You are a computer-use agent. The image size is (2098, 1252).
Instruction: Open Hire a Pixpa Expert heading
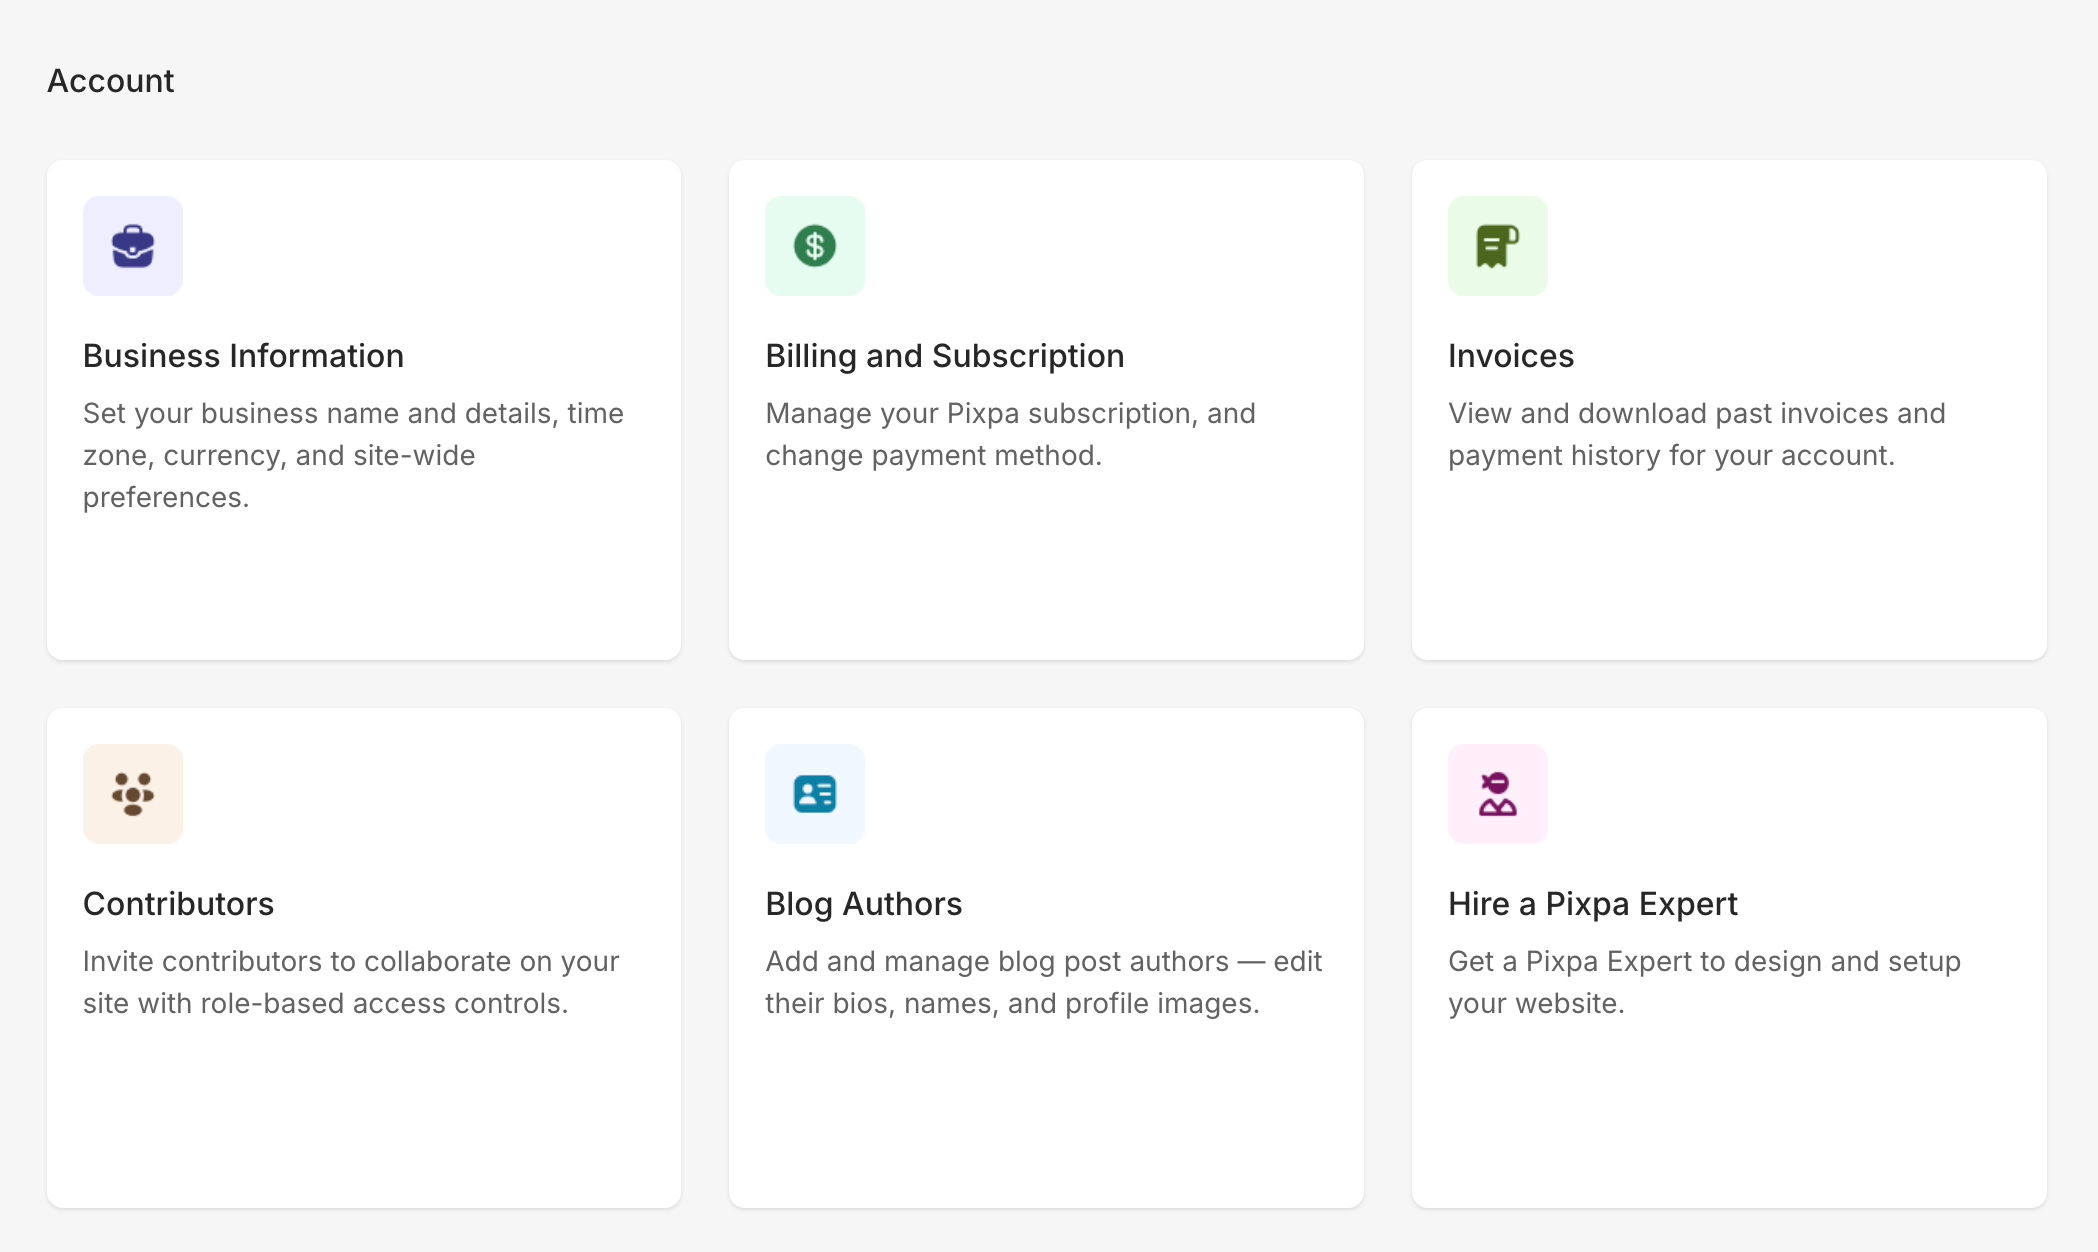1592,904
